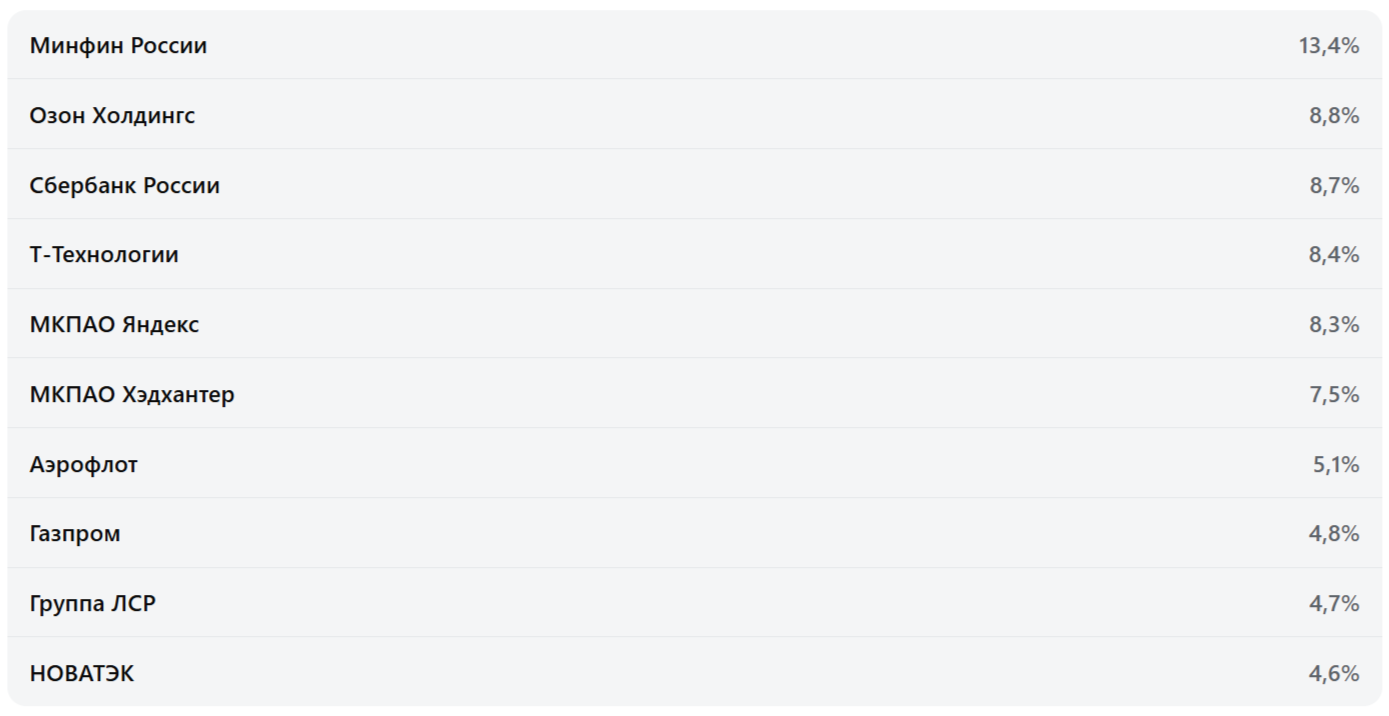Open the Группа ЛСР entry

93,604
